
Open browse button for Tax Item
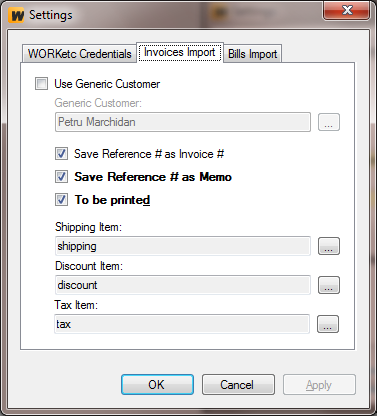coord(328,324)
